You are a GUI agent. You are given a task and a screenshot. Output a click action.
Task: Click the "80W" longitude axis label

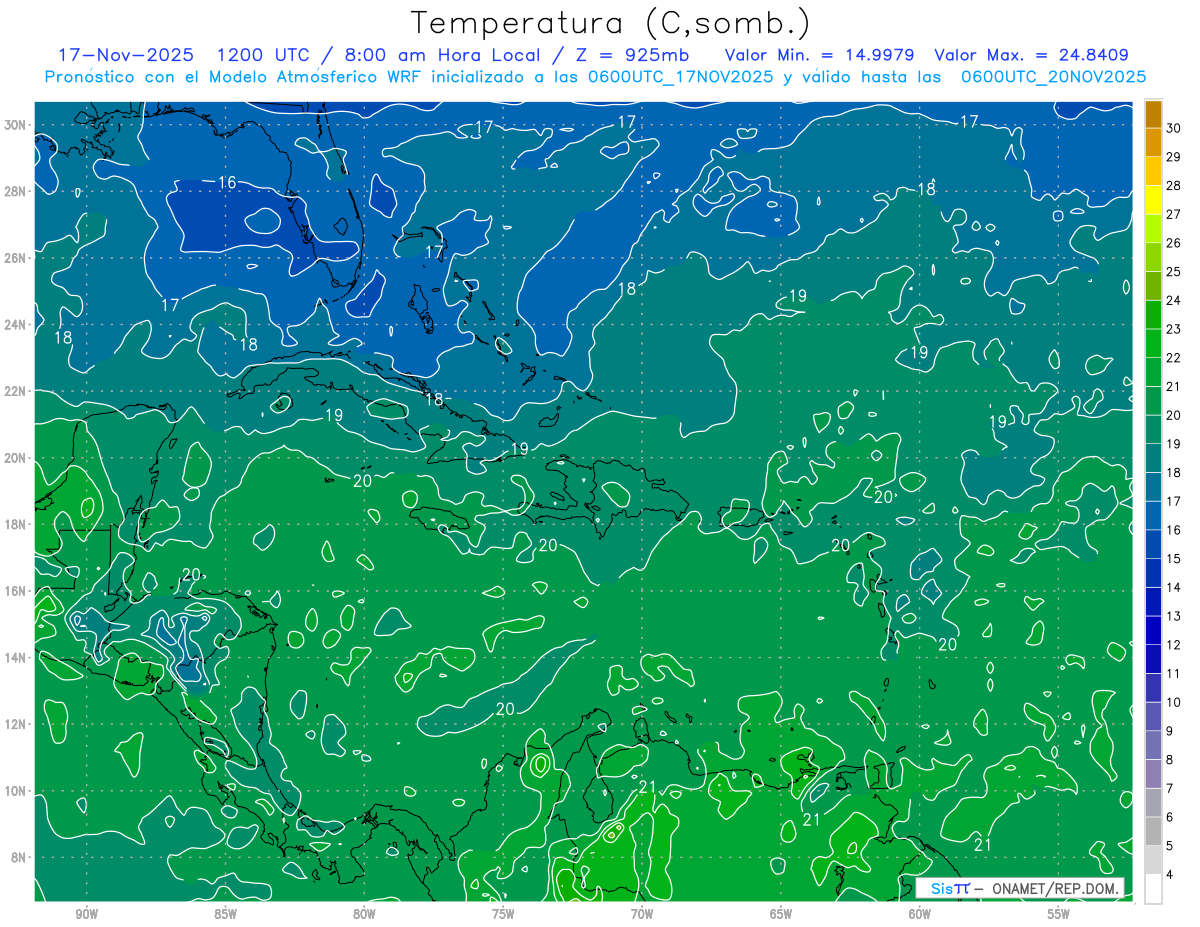point(364,913)
